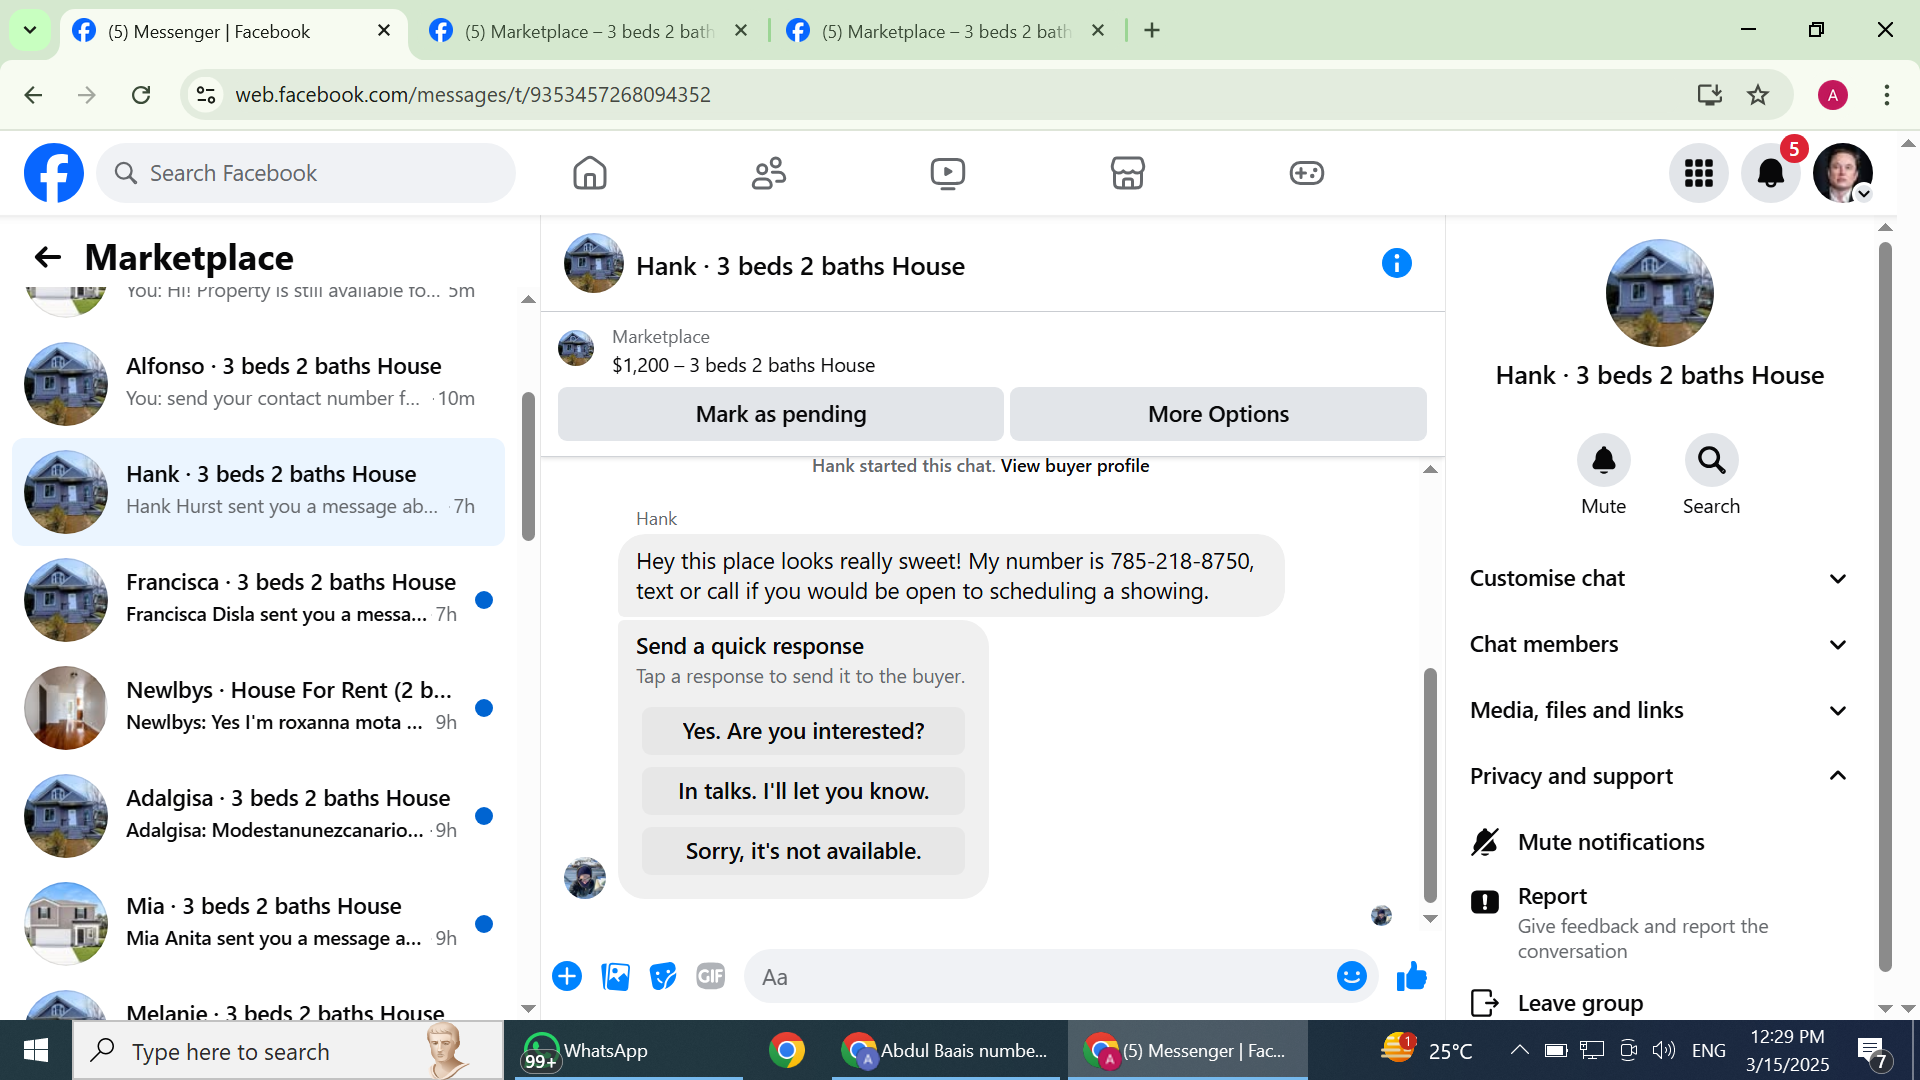The image size is (1920, 1080).
Task: Click the Mark as pending button
Action: (x=780, y=414)
